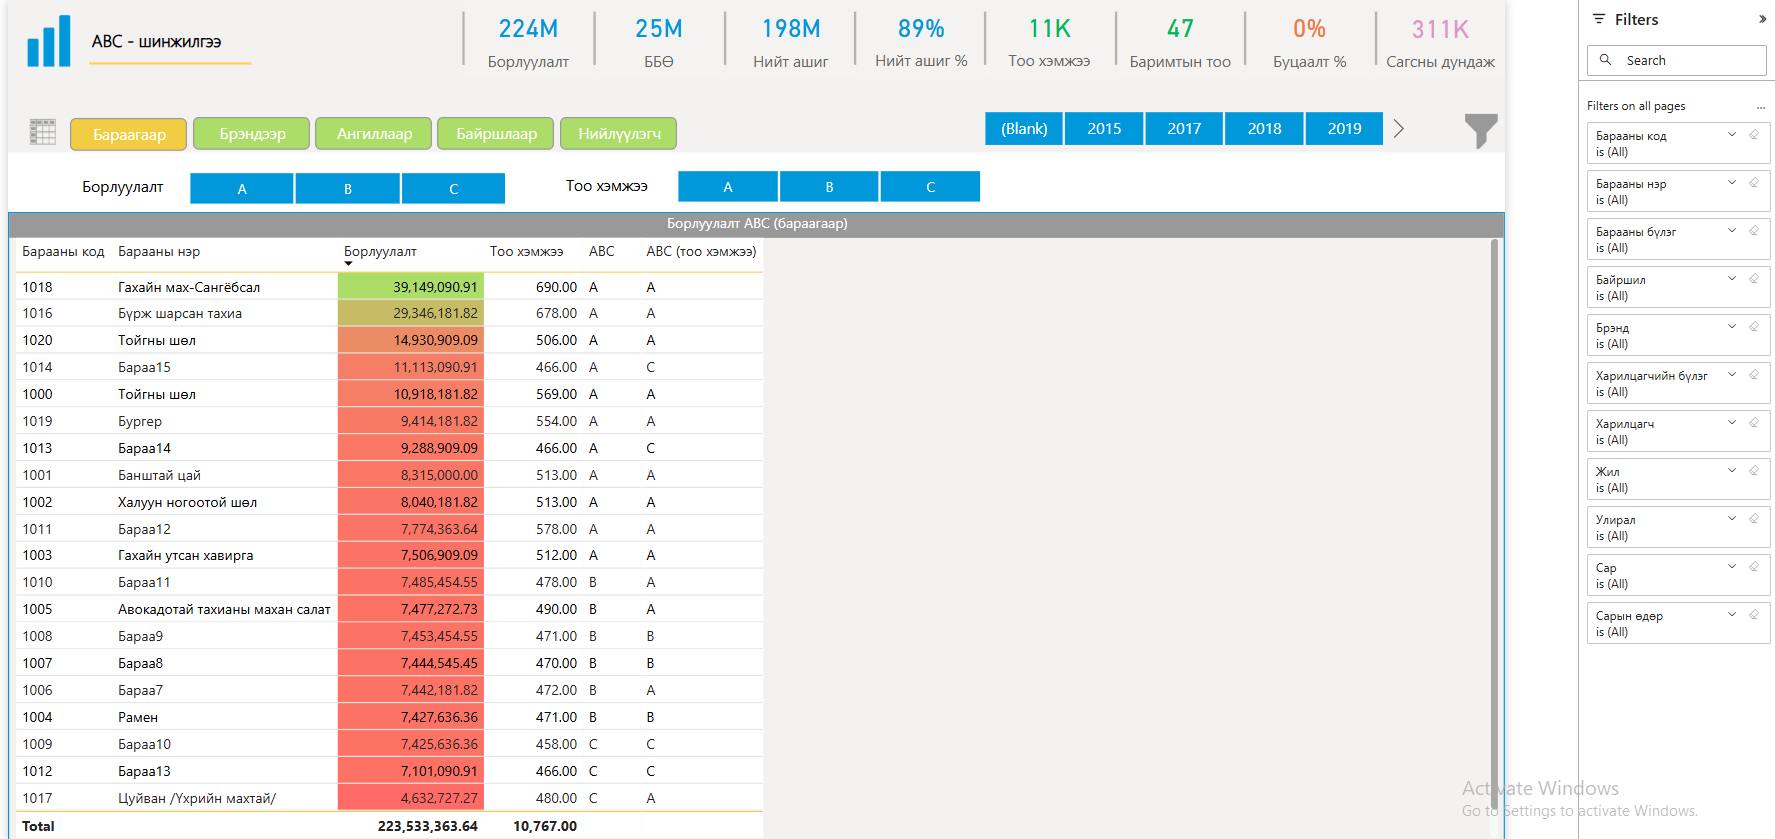Click the Ангиллаар button
This screenshot has height=839, width=1775.
pos(374,134)
